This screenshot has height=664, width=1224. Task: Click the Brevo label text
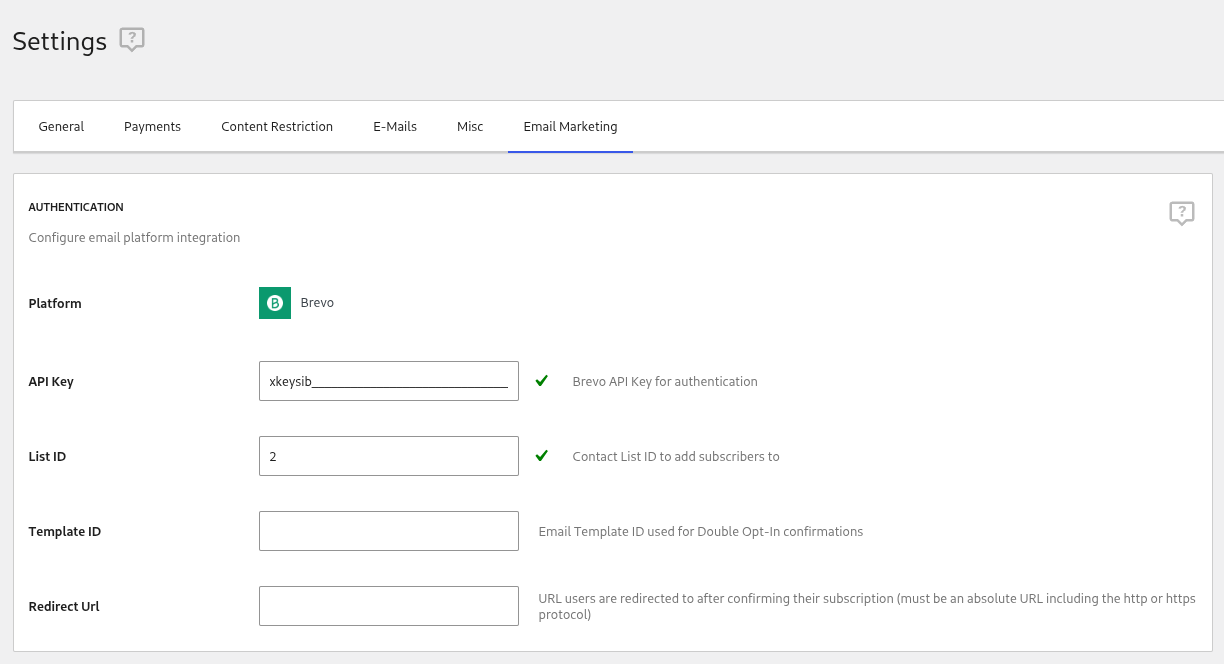(317, 303)
